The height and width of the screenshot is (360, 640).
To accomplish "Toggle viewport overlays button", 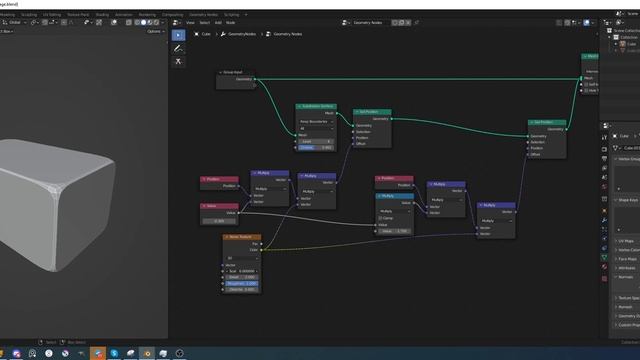I will [x=114, y=22].
